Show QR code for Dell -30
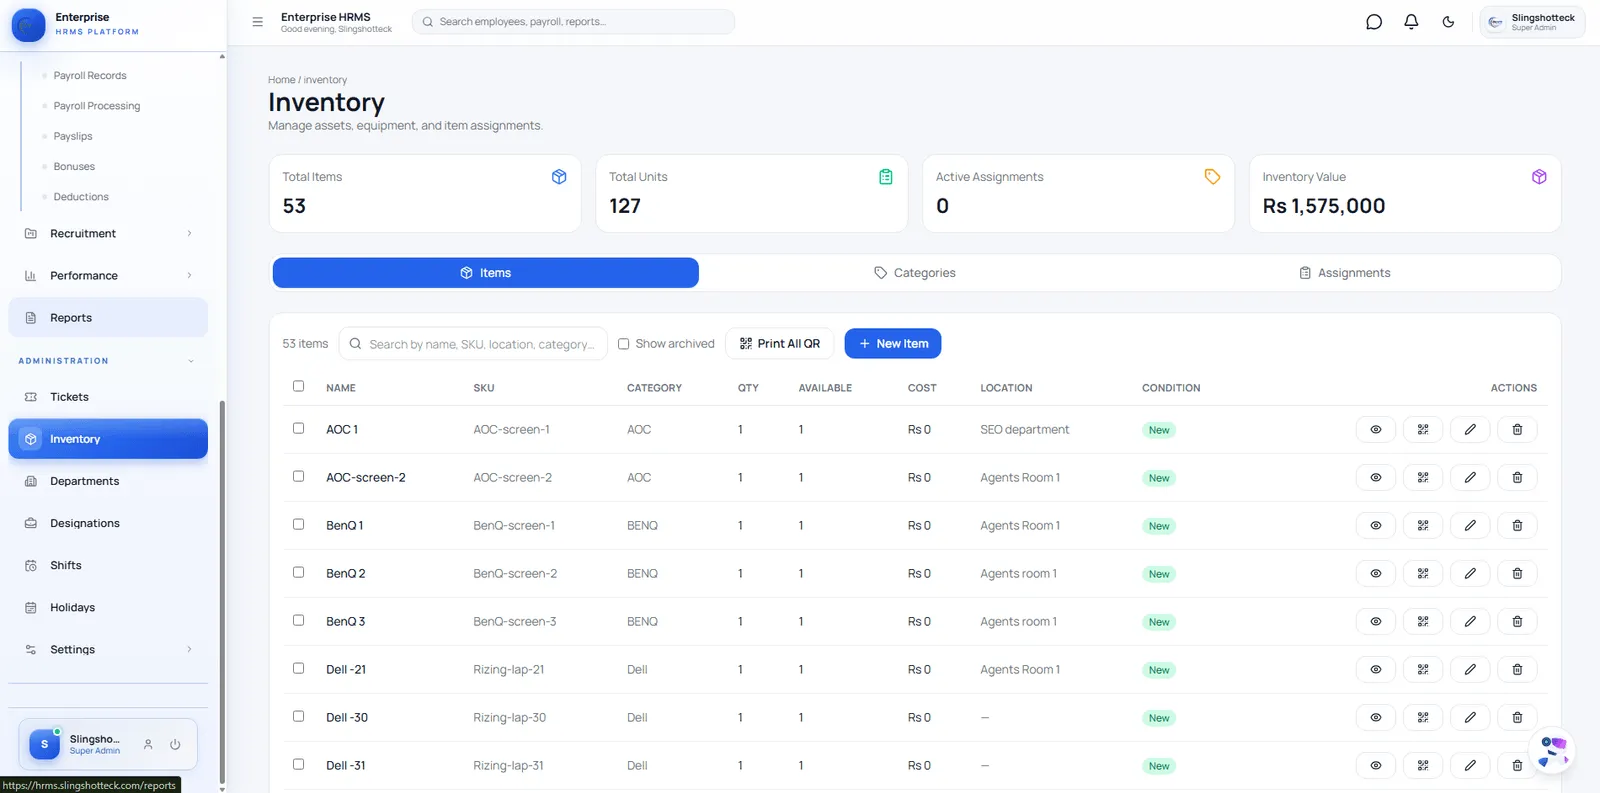 pos(1423,718)
